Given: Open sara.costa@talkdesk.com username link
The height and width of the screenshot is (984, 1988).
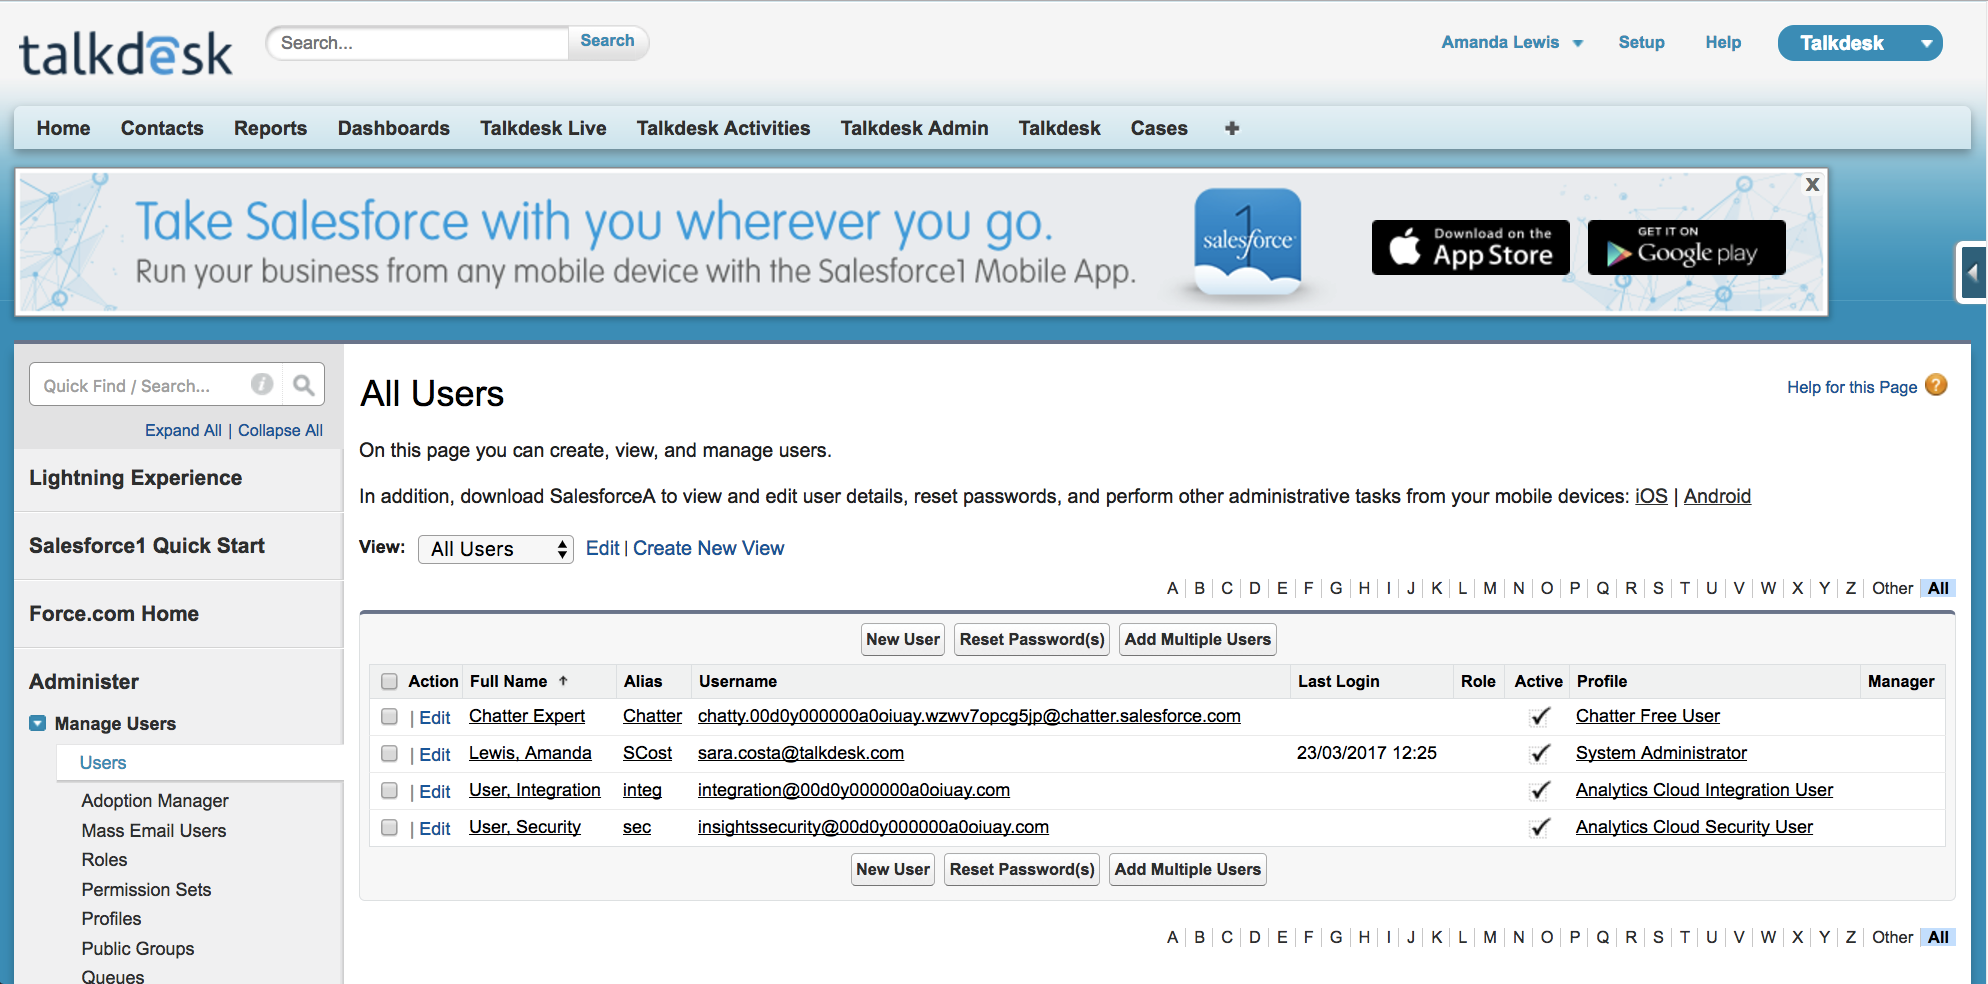Looking at the screenshot, I should 801,753.
